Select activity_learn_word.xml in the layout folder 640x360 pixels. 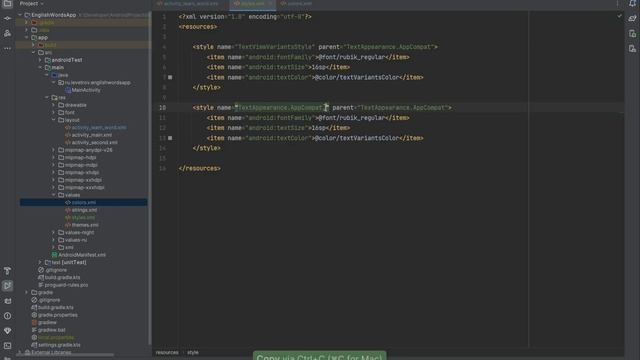[99, 128]
